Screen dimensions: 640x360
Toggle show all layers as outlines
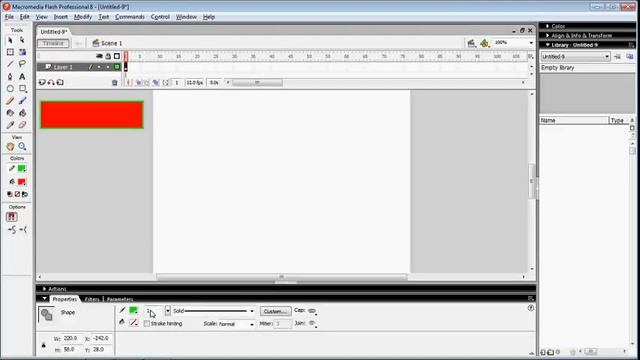tap(117, 56)
